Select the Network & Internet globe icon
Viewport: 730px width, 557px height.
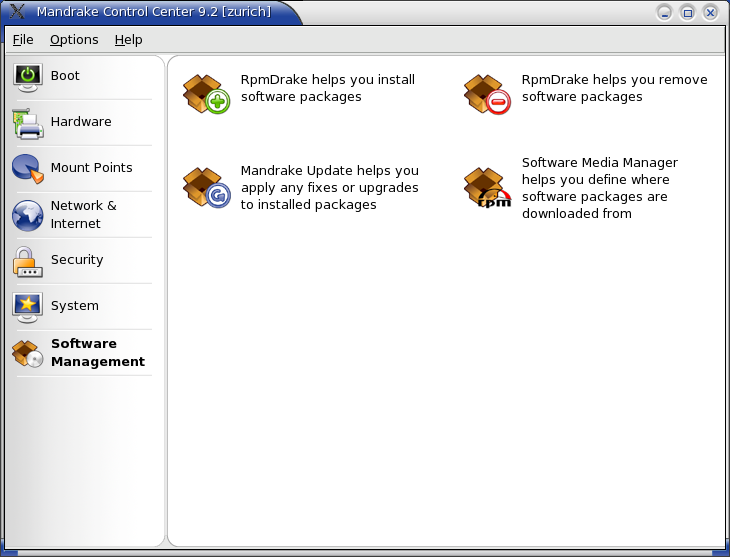pyautogui.click(x=28, y=215)
